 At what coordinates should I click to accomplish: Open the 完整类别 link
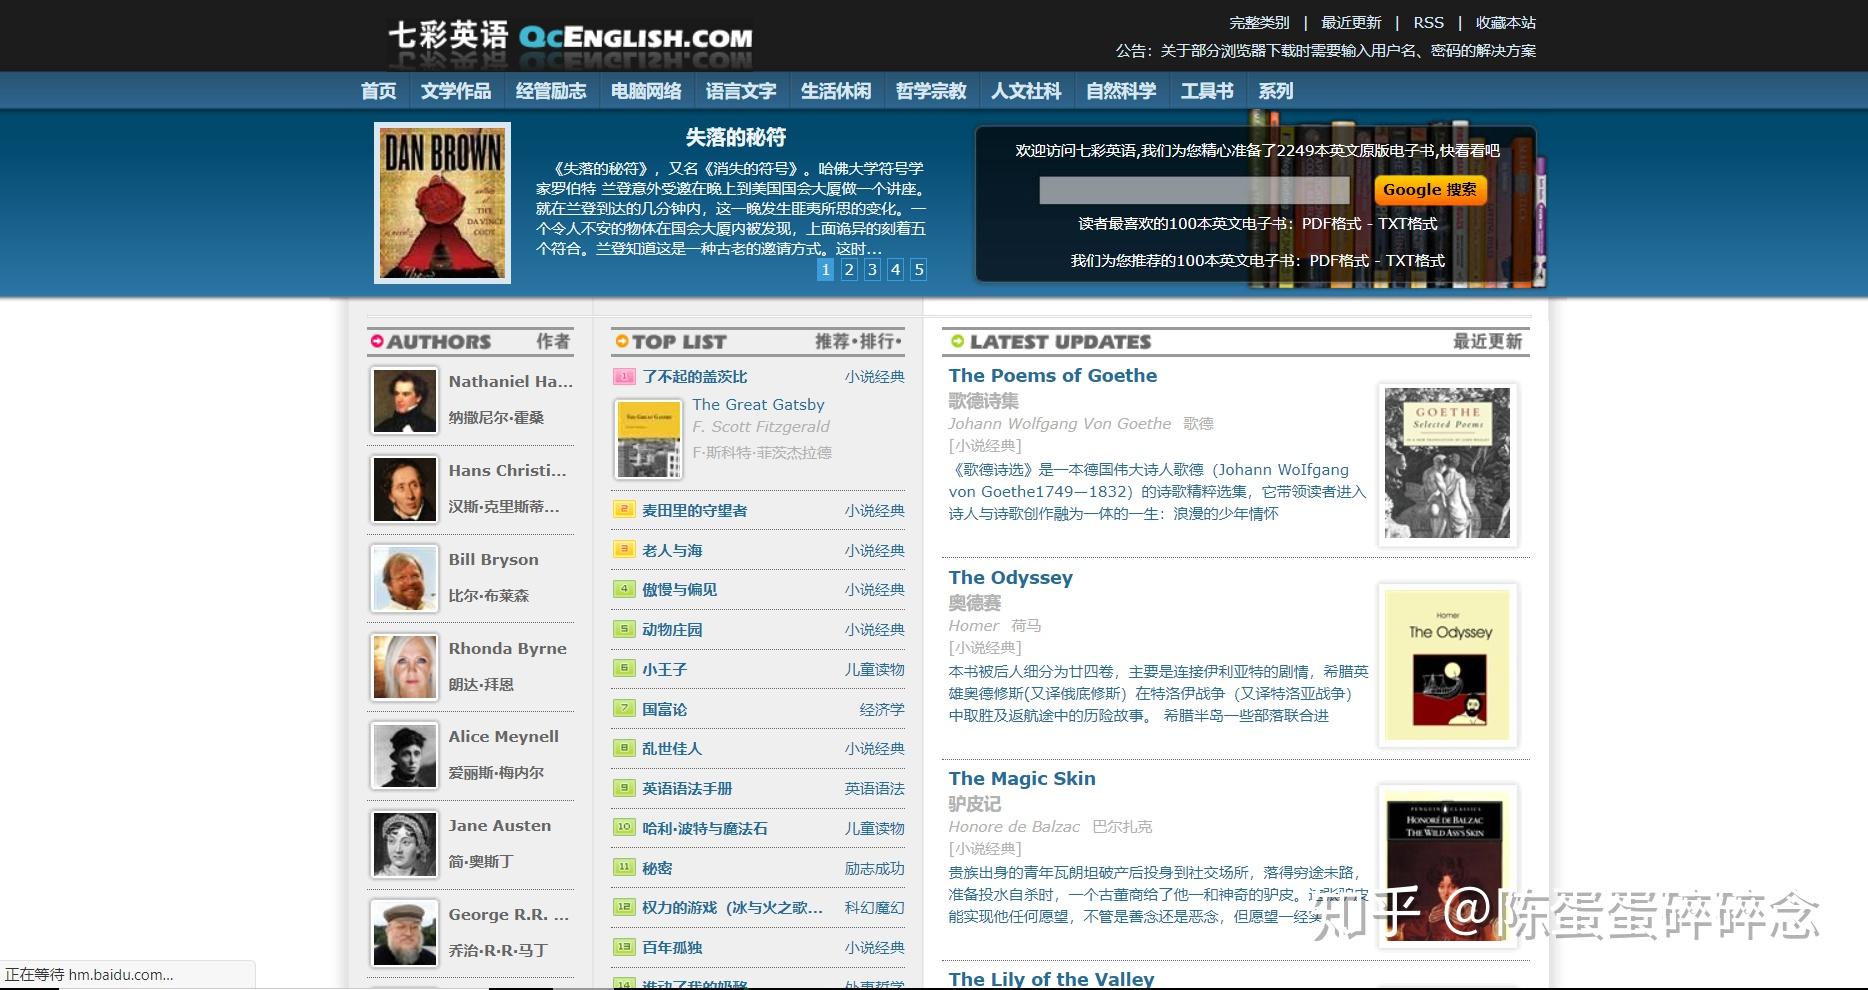tap(1258, 22)
